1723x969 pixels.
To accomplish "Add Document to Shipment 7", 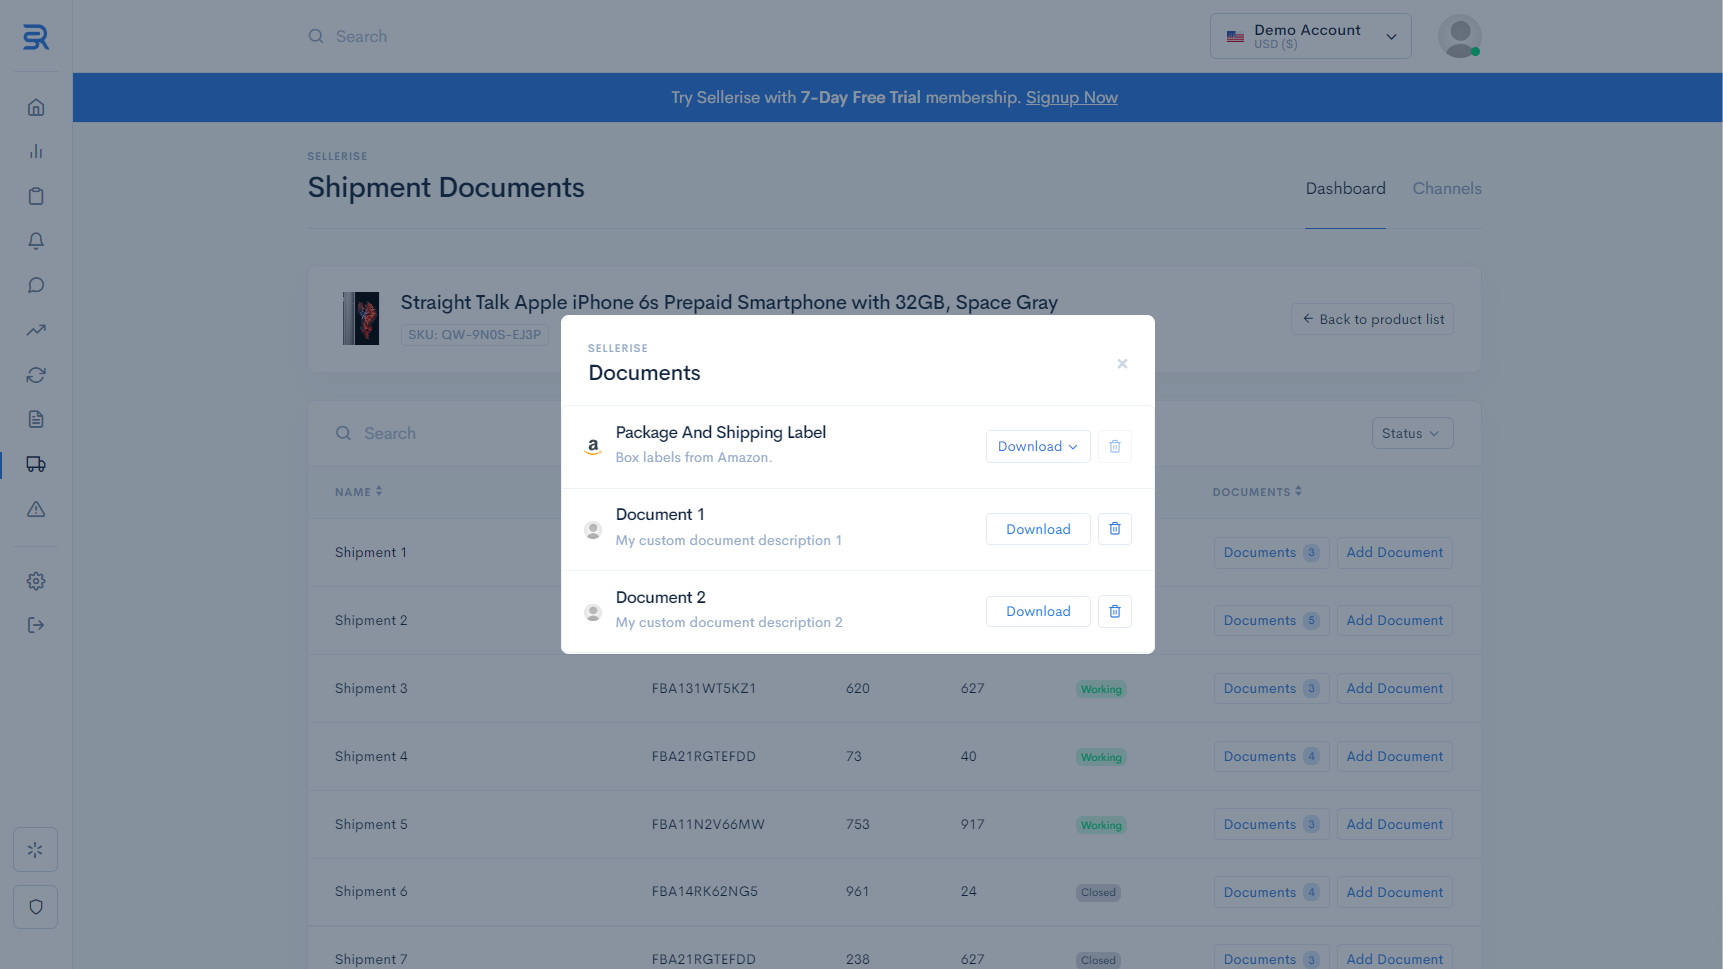I will pyautogui.click(x=1394, y=958).
